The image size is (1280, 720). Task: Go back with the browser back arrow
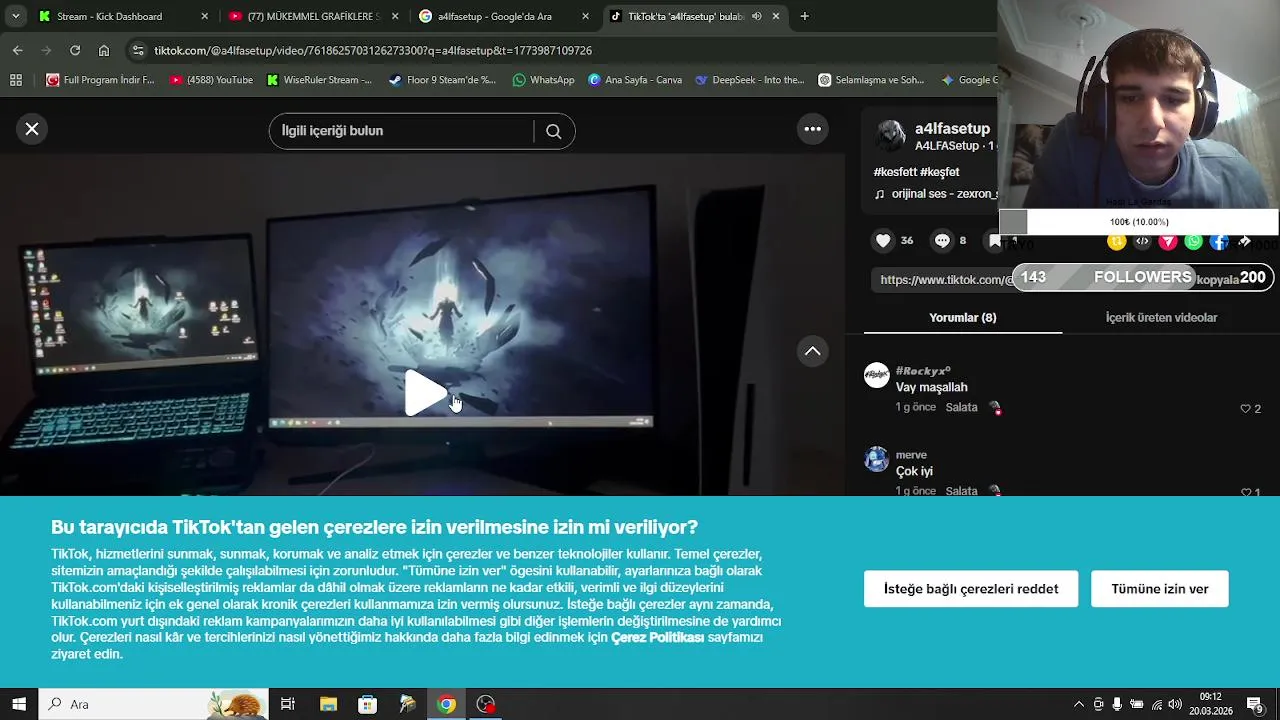(x=17, y=50)
